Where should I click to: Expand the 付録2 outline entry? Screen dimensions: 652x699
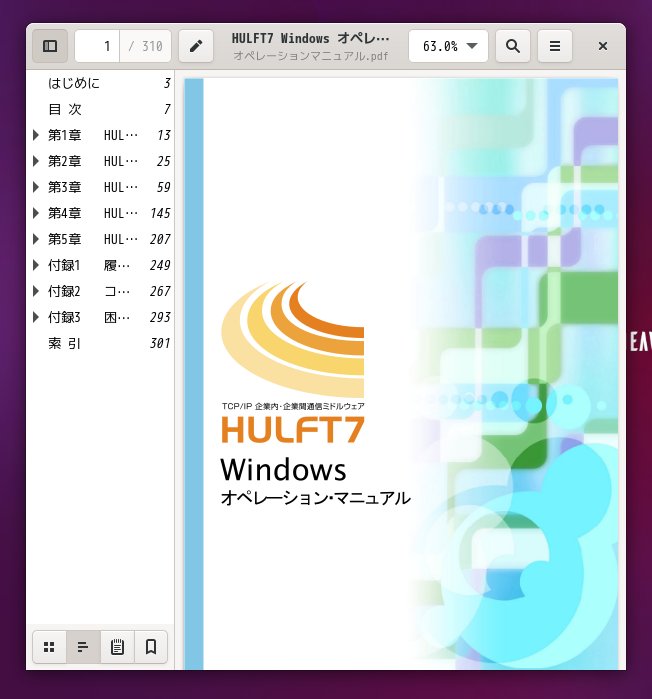tap(36, 291)
